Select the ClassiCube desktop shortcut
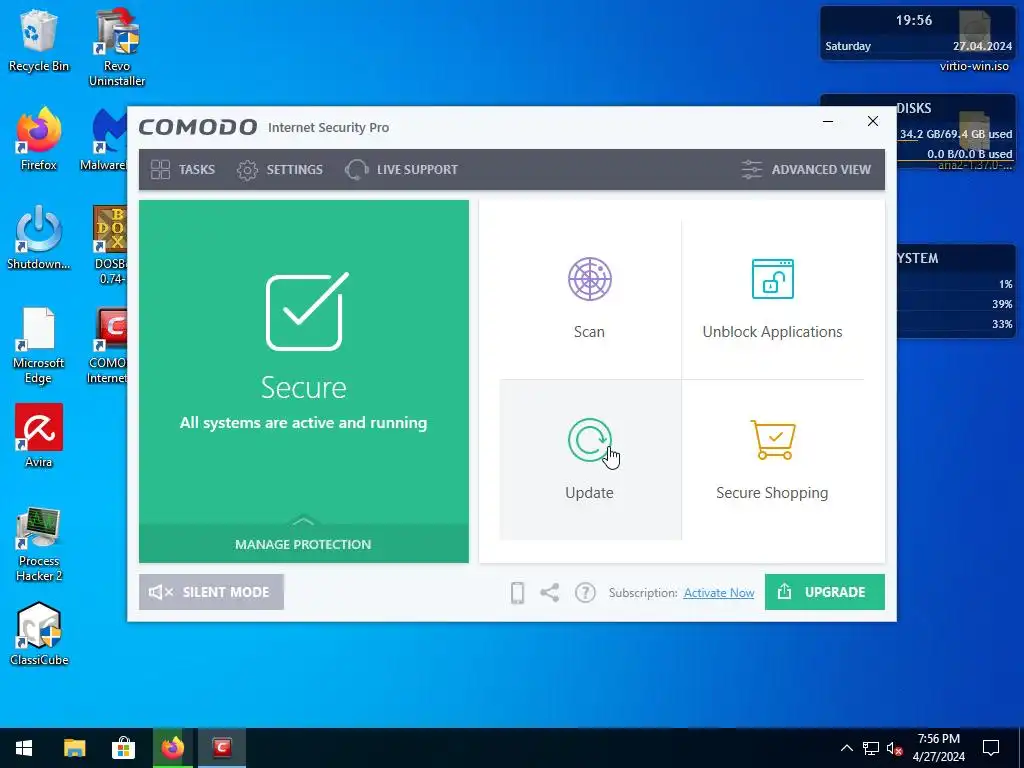The height and width of the screenshot is (768, 1024). click(x=39, y=633)
